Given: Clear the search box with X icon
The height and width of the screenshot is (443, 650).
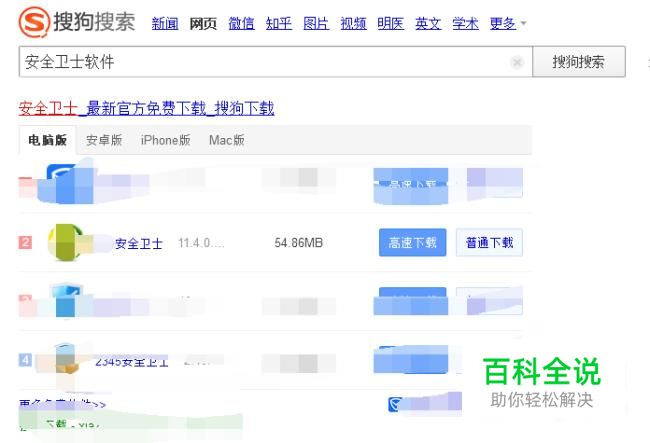Looking at the screenshot, I should tap(517, 63).
